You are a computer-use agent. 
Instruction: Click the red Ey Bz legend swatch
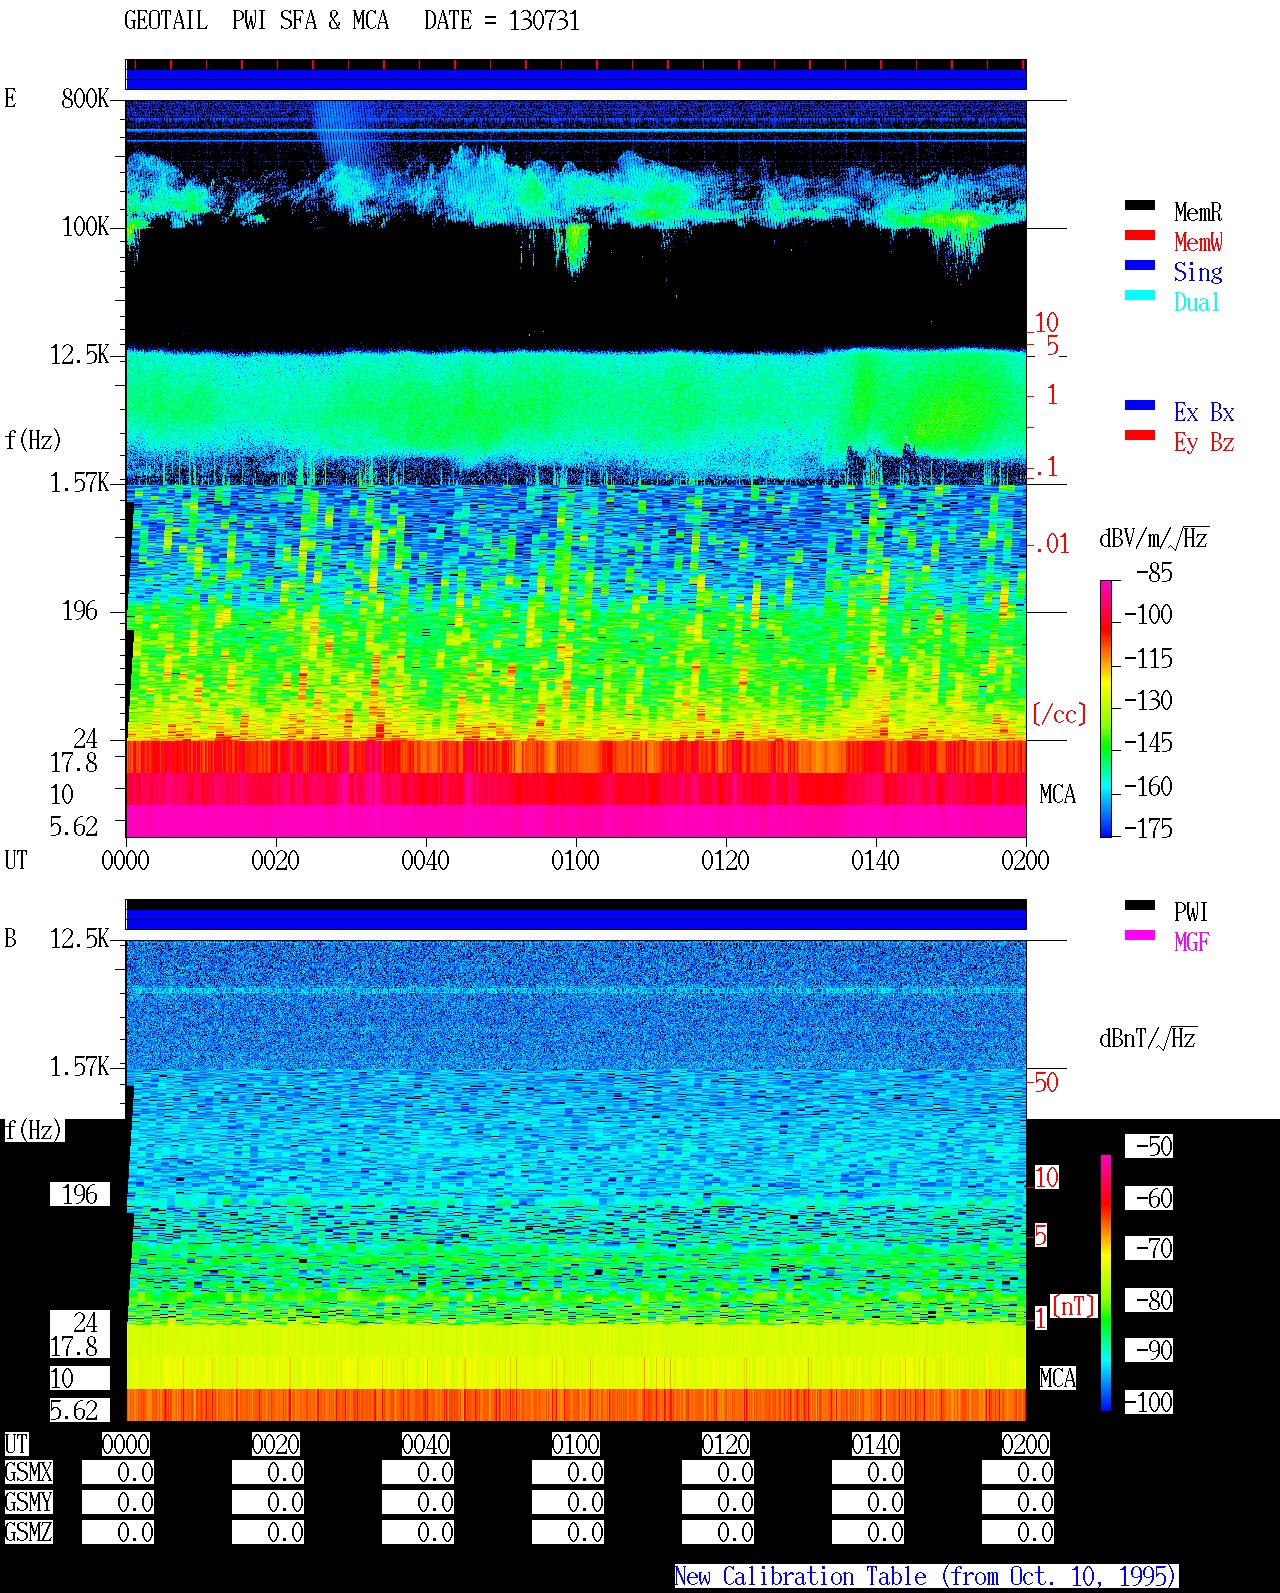(x=1140, y=436)
